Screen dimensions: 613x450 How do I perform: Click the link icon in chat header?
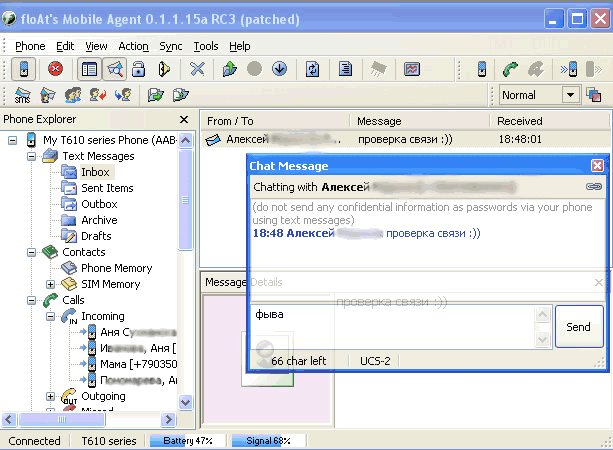pyautogui.click(x=594, y=187)
